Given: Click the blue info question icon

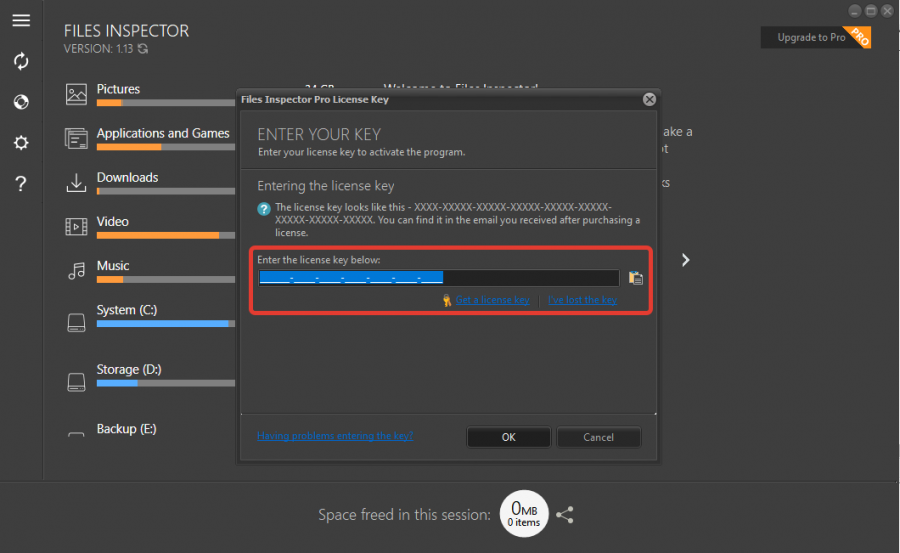Looking at the screenshot, I should [x=264, y=208].
